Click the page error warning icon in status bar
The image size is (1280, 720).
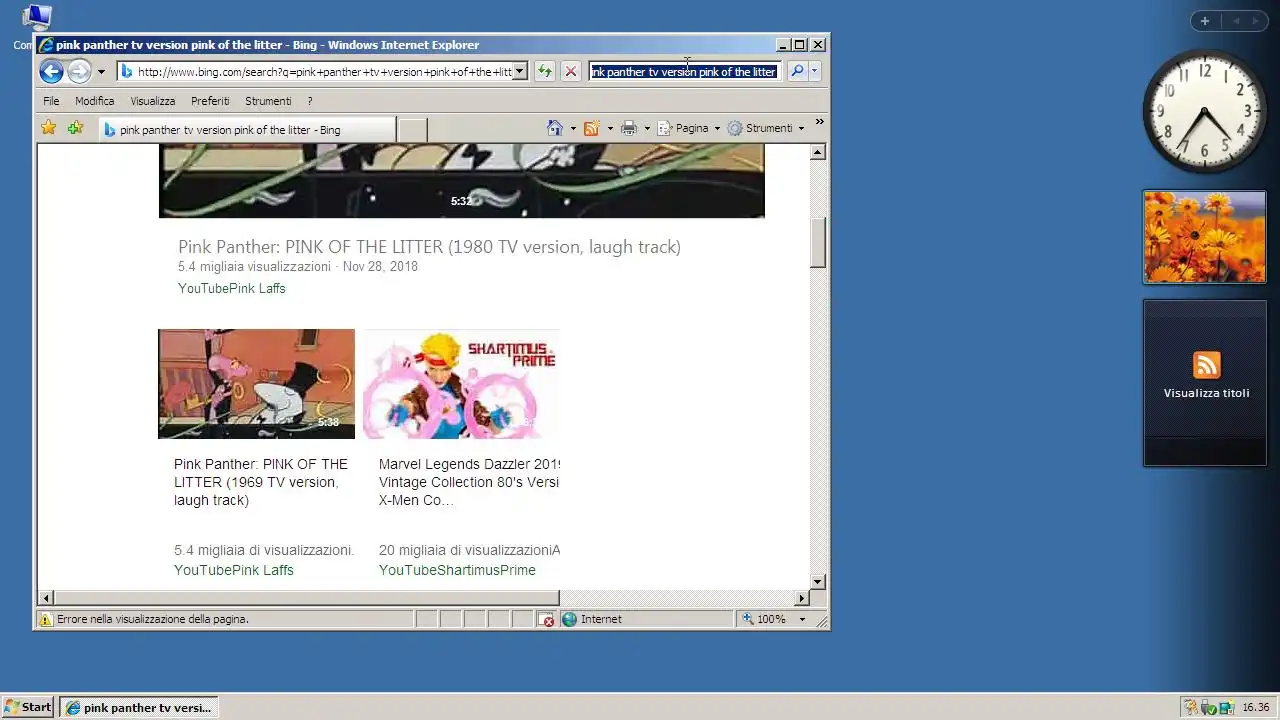45,619
